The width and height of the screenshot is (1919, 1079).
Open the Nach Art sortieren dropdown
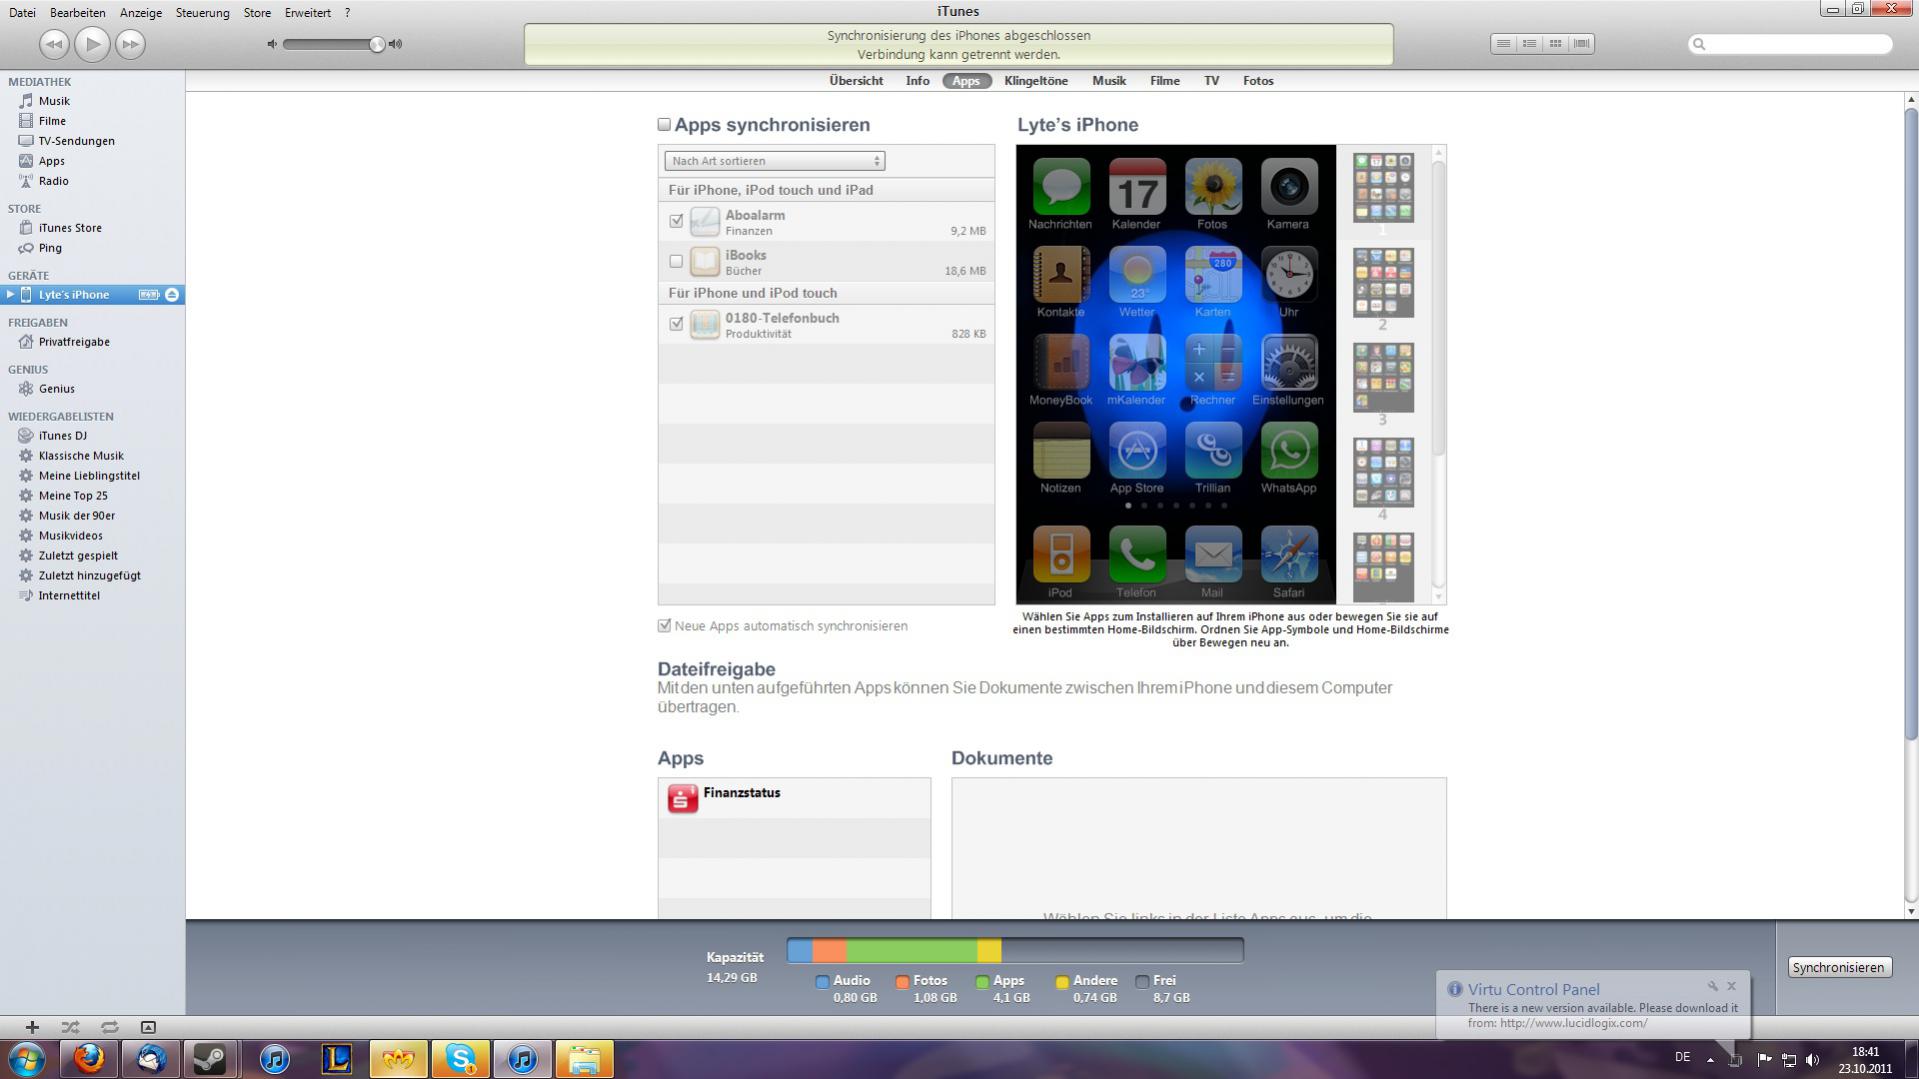774,161
